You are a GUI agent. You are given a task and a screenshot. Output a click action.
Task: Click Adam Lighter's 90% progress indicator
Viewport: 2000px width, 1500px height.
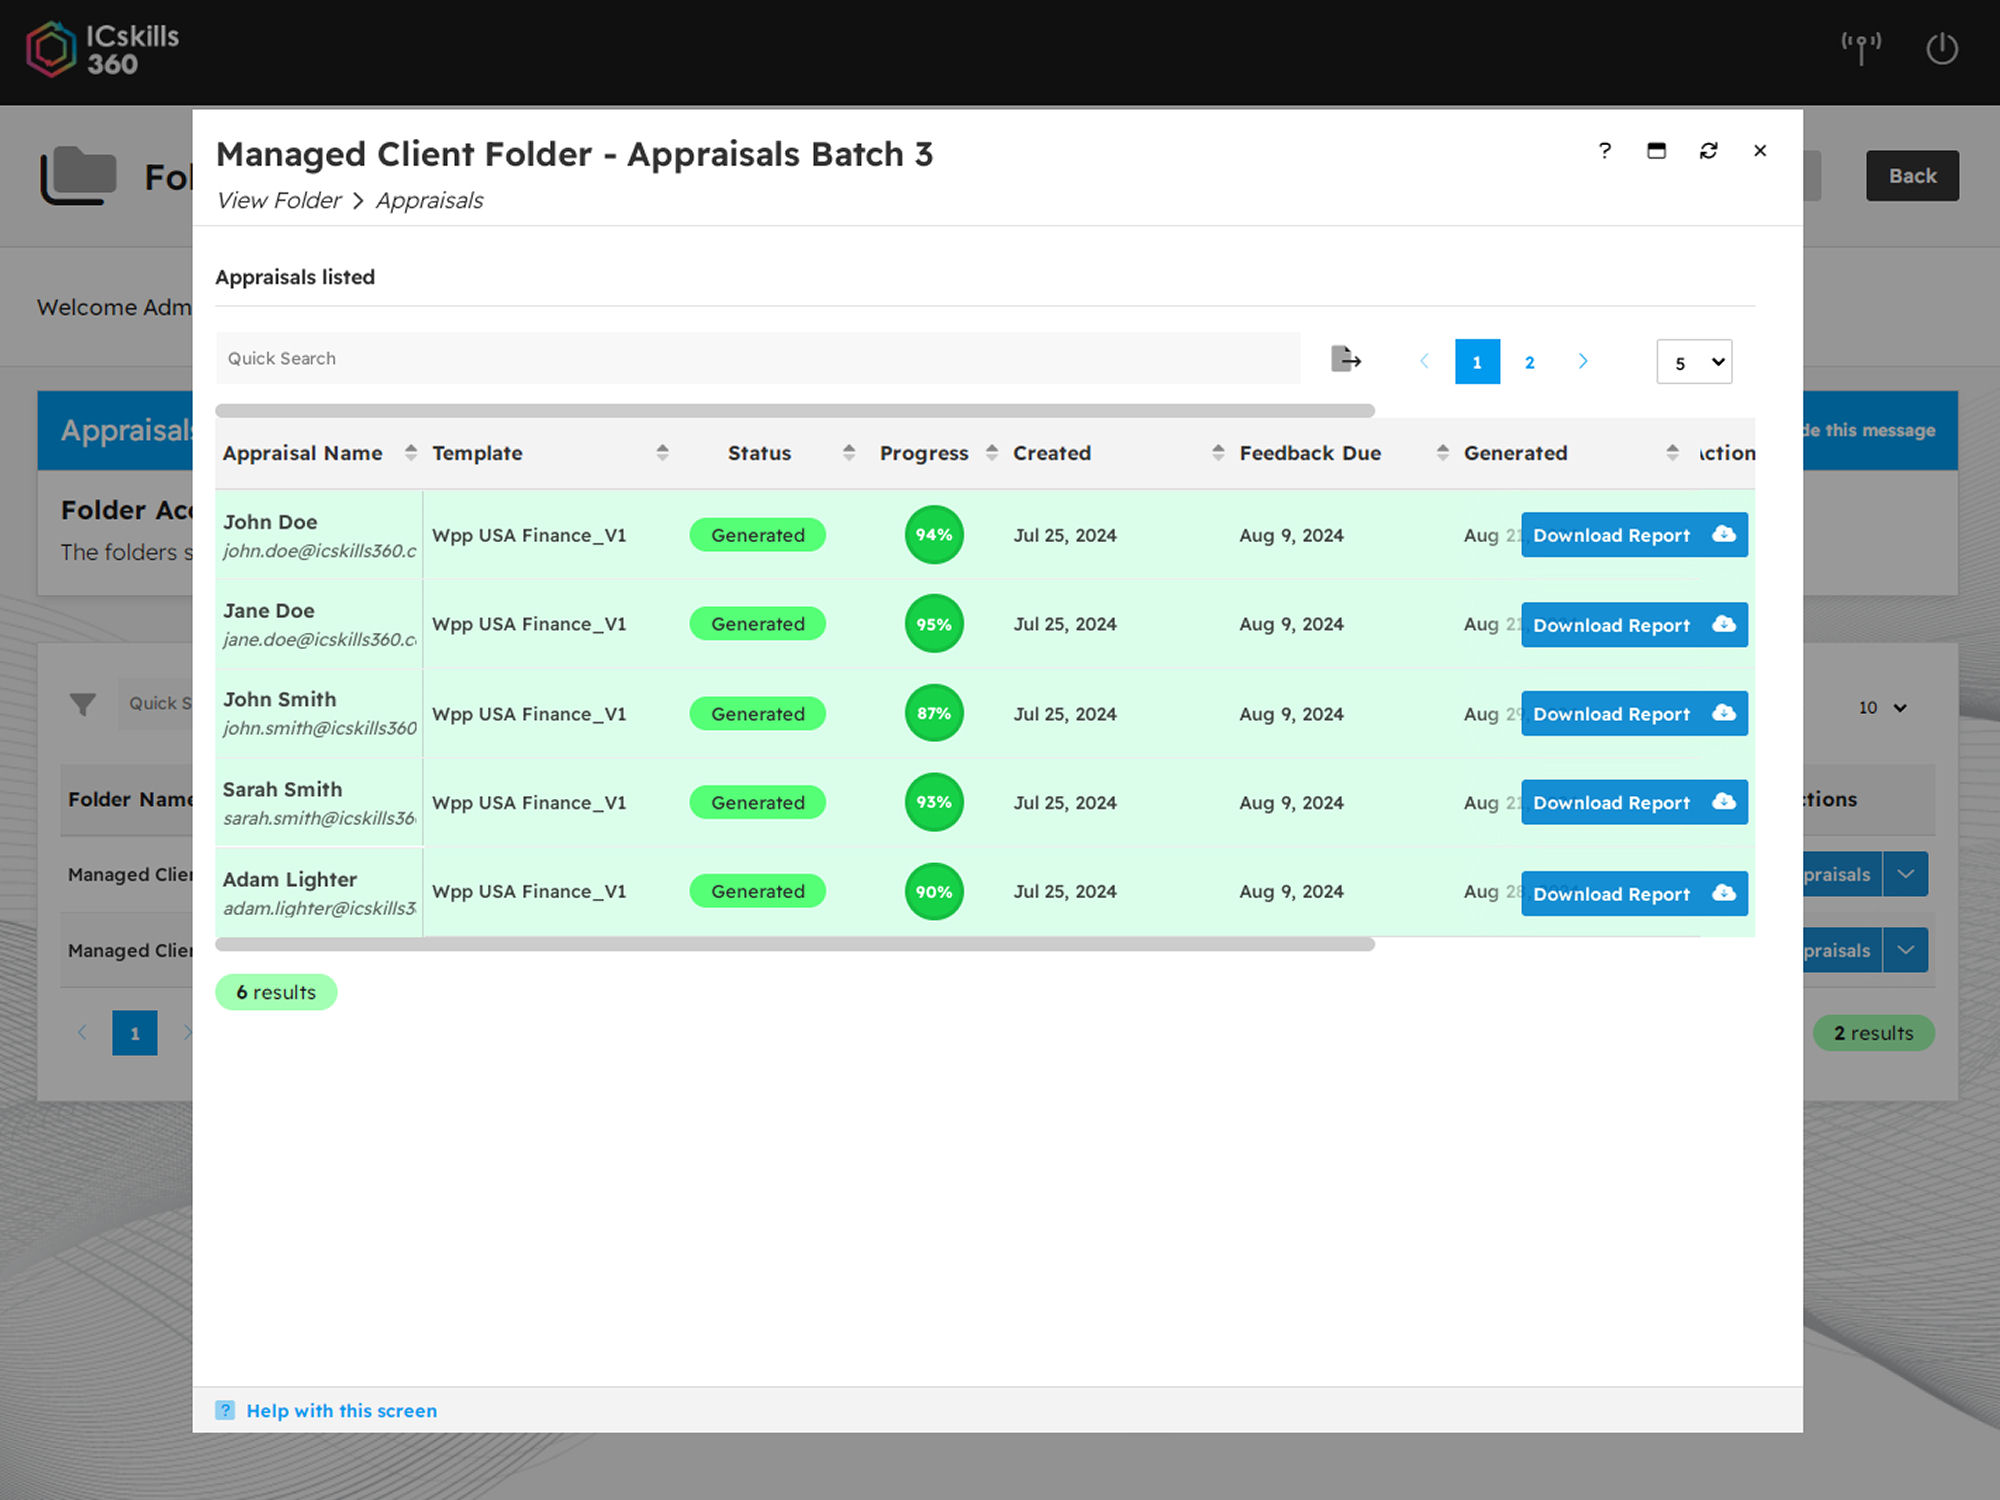click(933, 892)
